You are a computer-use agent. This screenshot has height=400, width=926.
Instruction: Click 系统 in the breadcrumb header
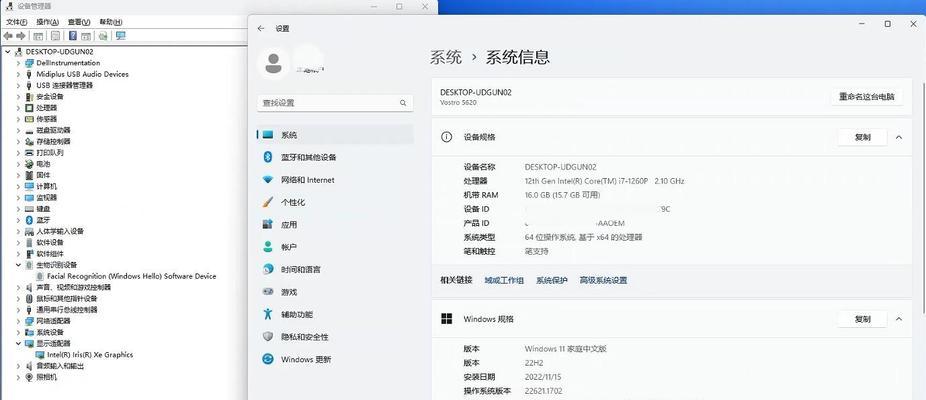coord(446,57)
